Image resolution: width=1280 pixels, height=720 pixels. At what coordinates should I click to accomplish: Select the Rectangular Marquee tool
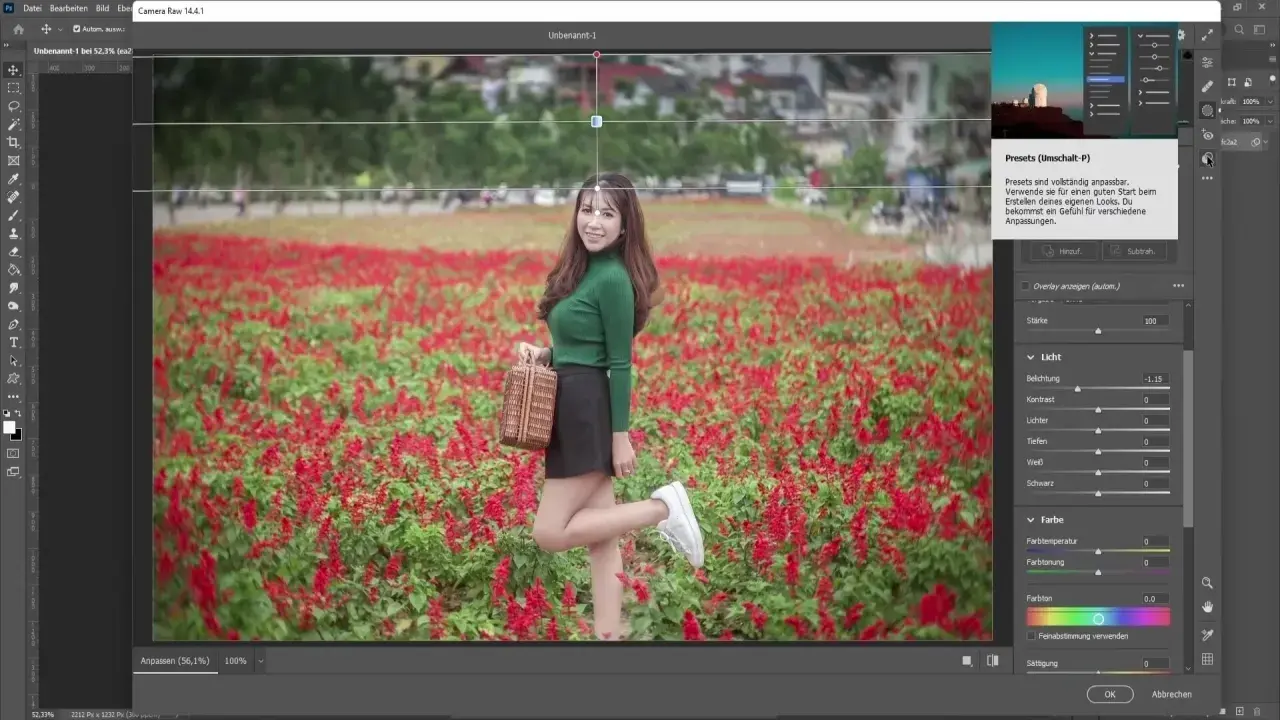(14, 88)
